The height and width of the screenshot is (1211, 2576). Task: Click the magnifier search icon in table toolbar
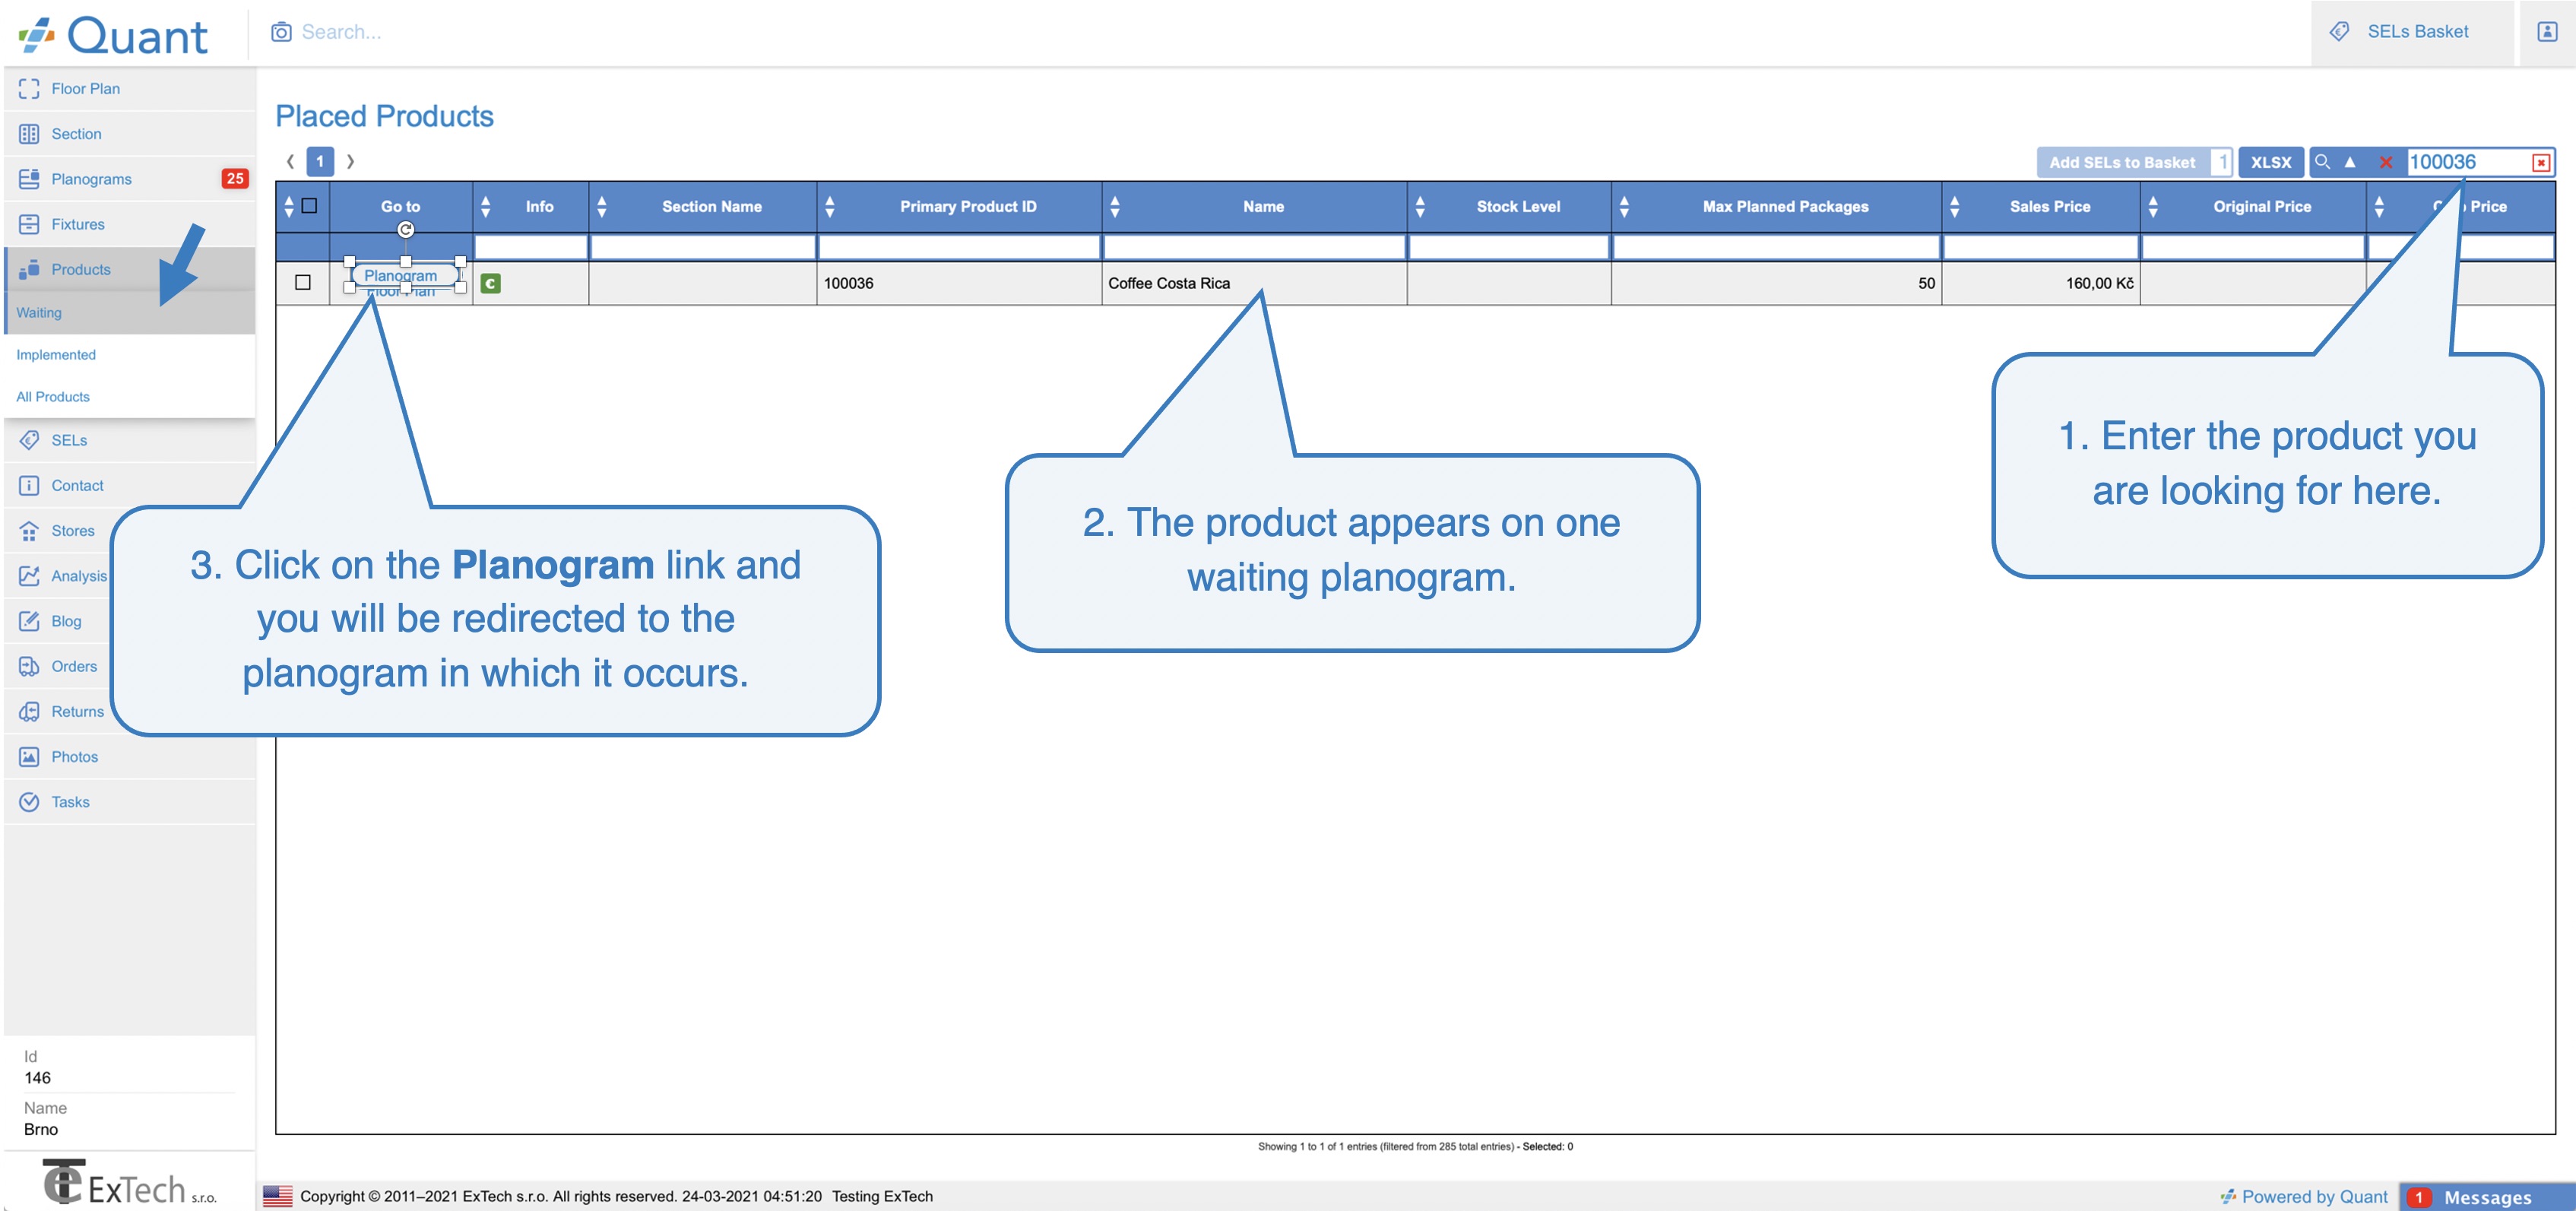click(2322, 162)
